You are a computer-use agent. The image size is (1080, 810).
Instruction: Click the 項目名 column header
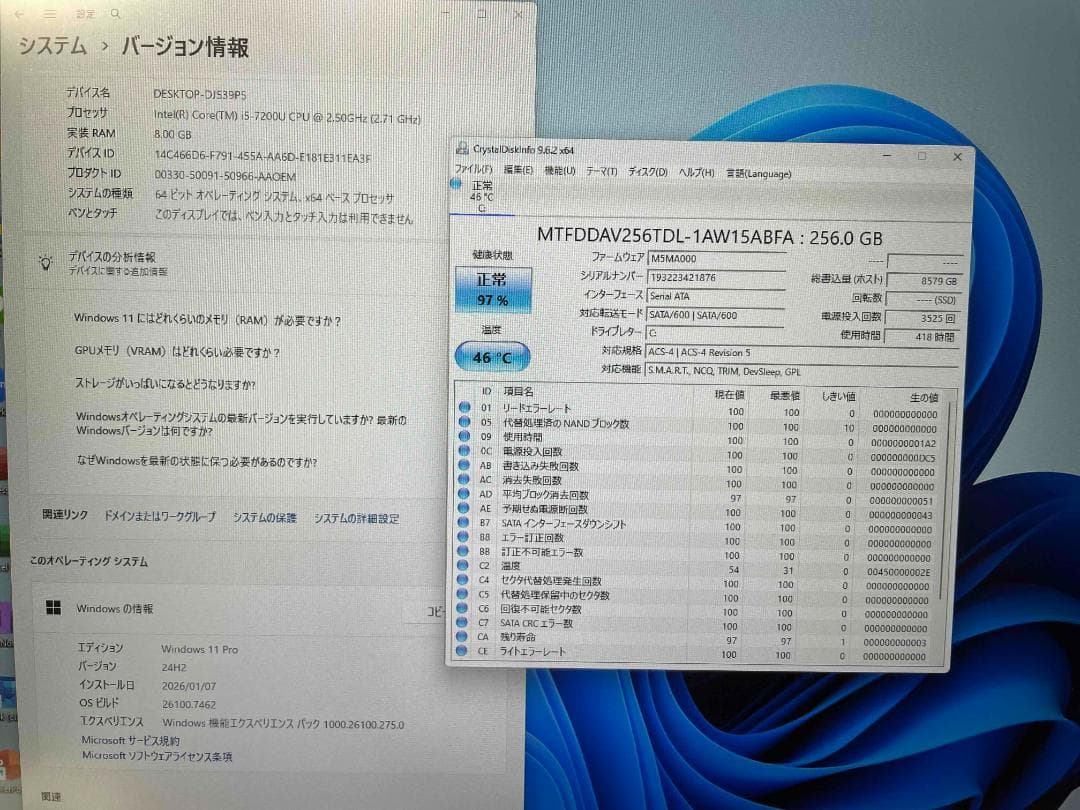pyautogui.click(x=518, y=392)
